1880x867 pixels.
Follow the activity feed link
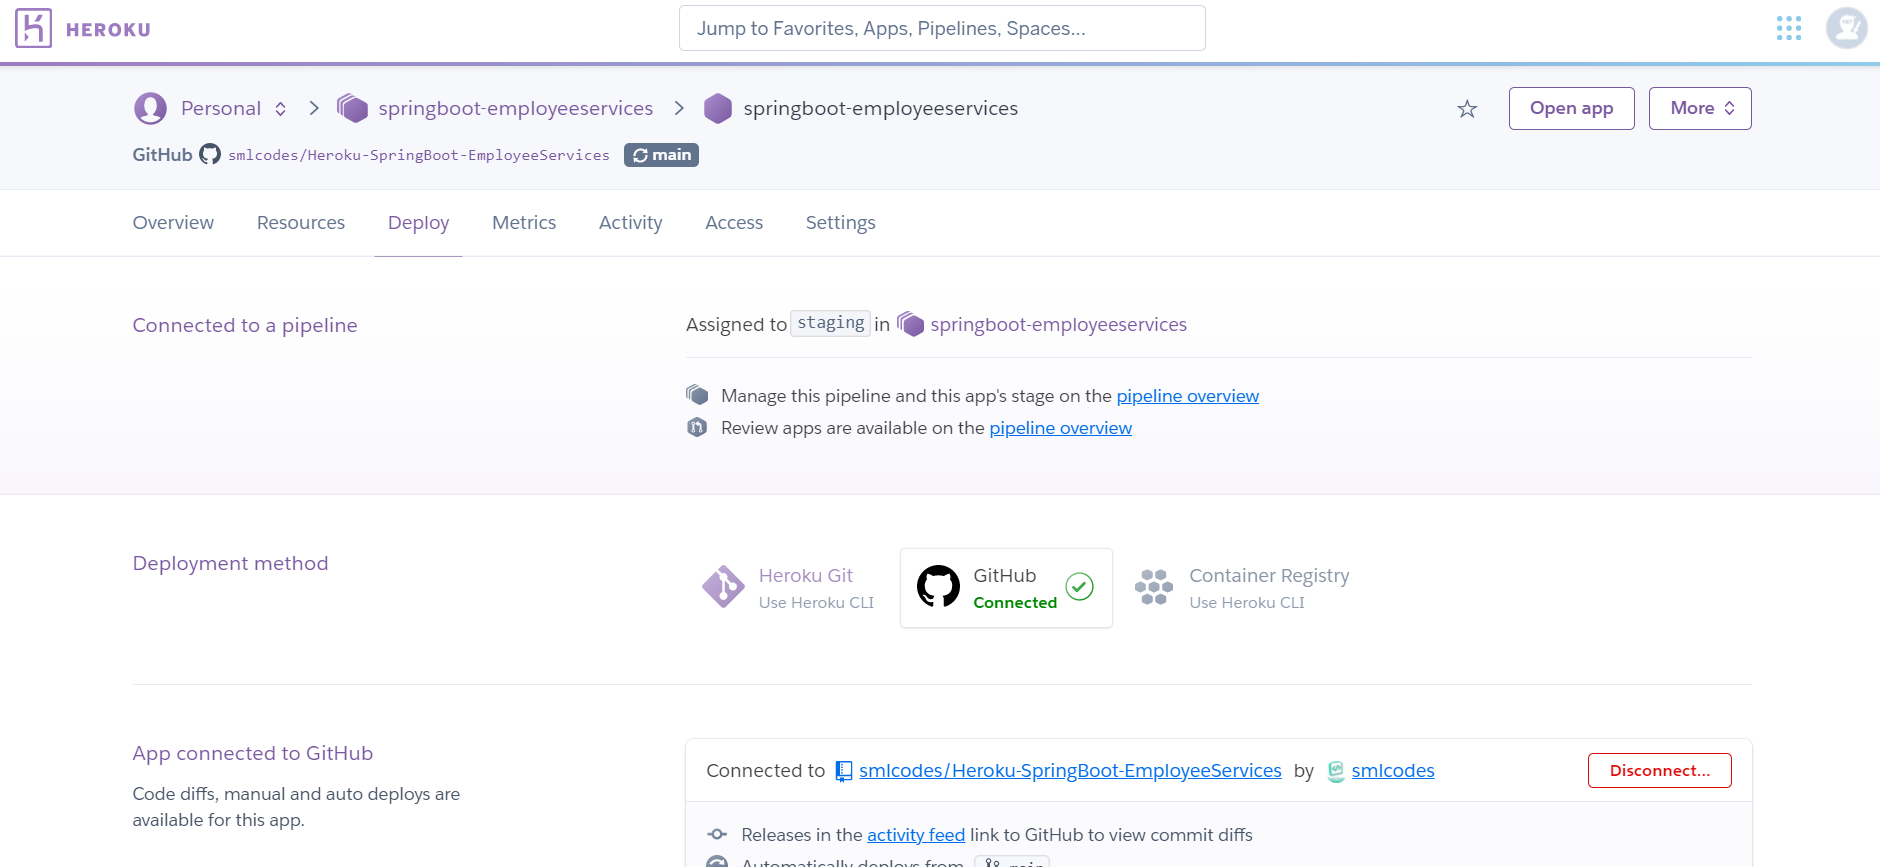[x=915, y=835]
